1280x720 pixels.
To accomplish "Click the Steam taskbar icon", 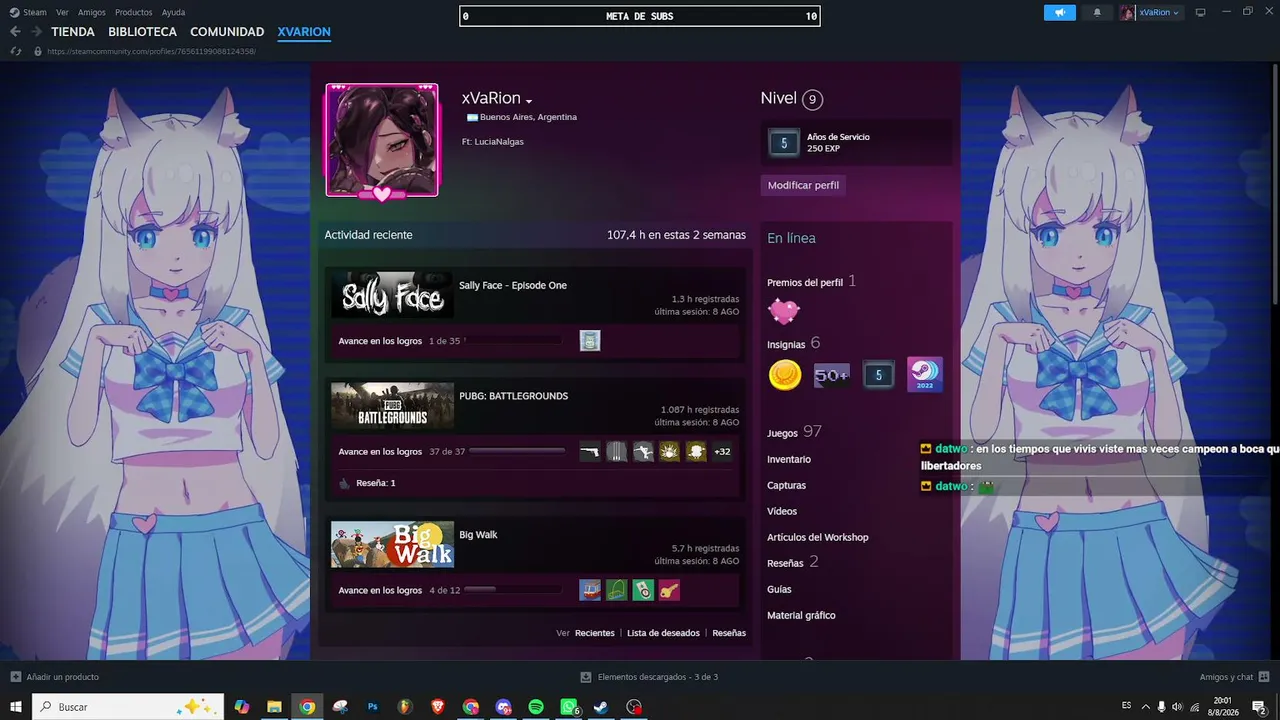I will click(x=601, y=707).
